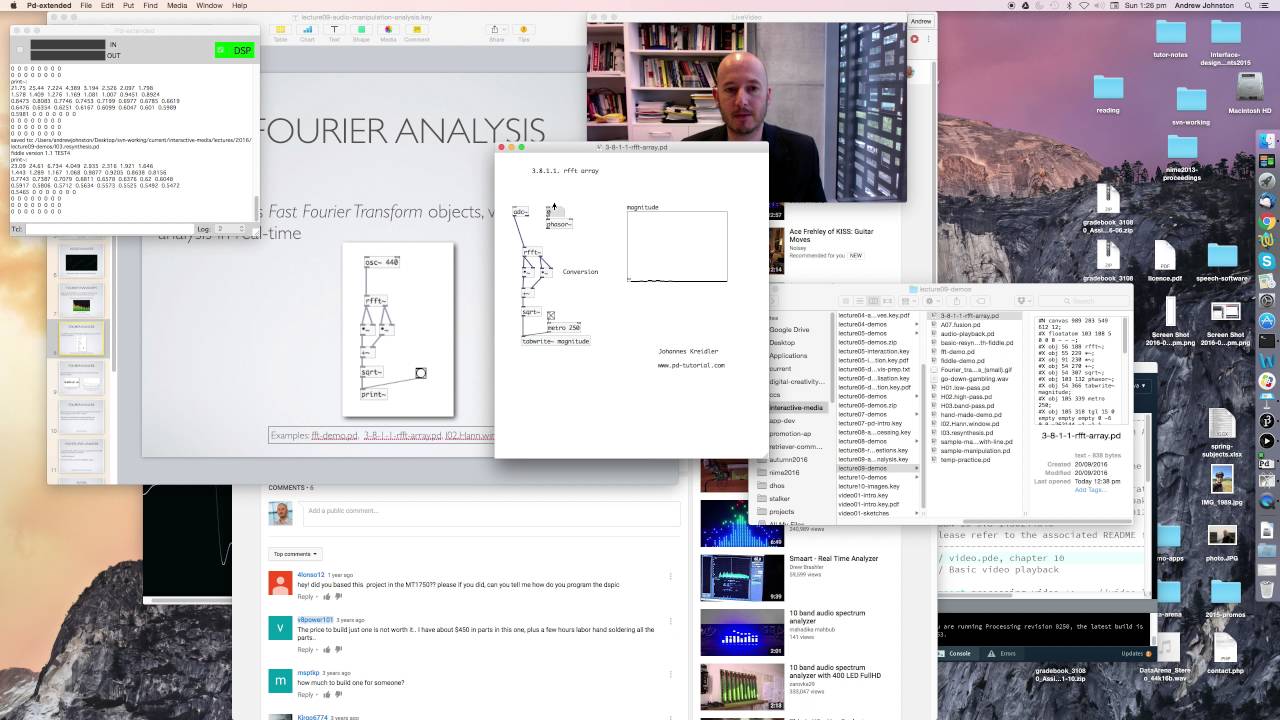Open Chrome in the Dock
The height and width of the screenshot is (720, 1280).
pos(1268,222)
